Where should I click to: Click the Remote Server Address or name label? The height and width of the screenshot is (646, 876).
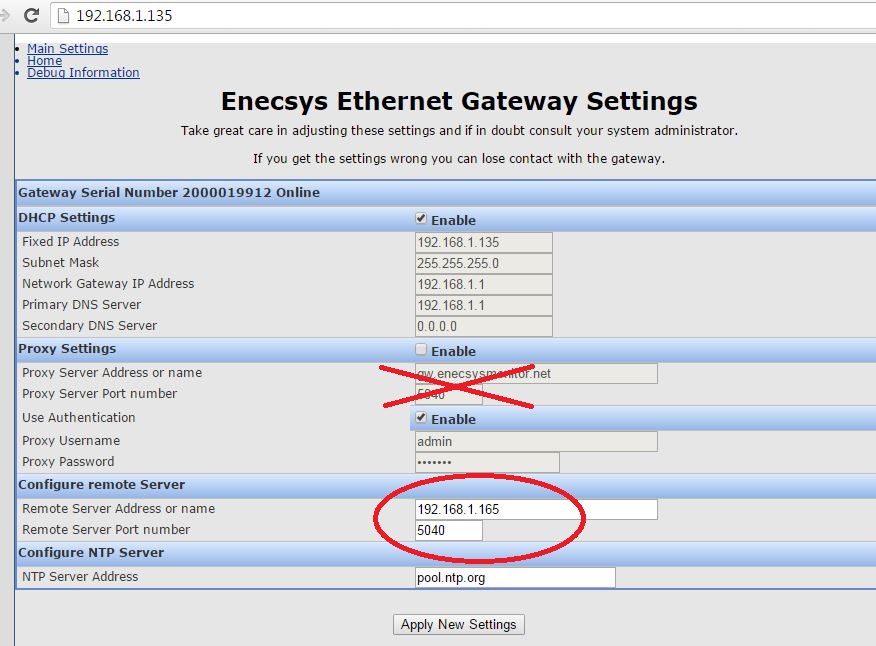tap(118, 509)
